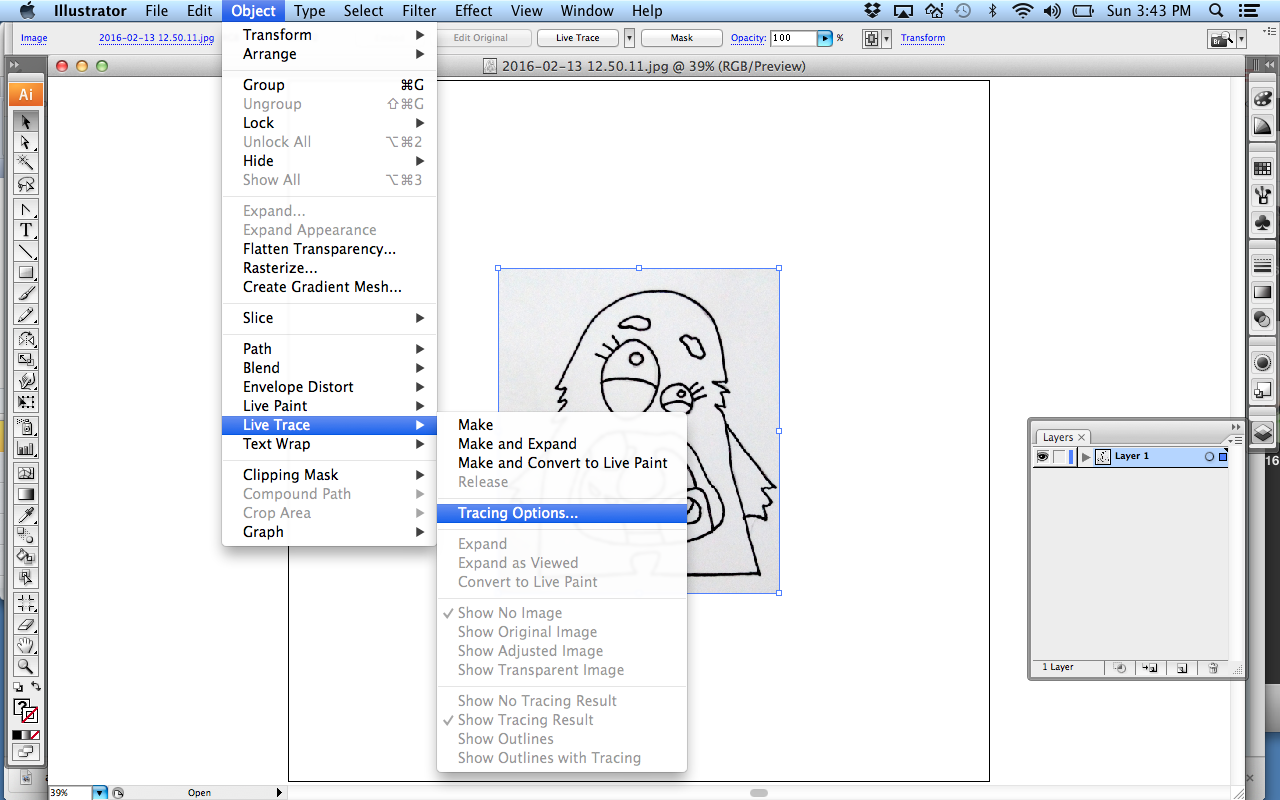1280x800 pixels.
Task: Select the Lasso tool
Action: pos(26,184)
